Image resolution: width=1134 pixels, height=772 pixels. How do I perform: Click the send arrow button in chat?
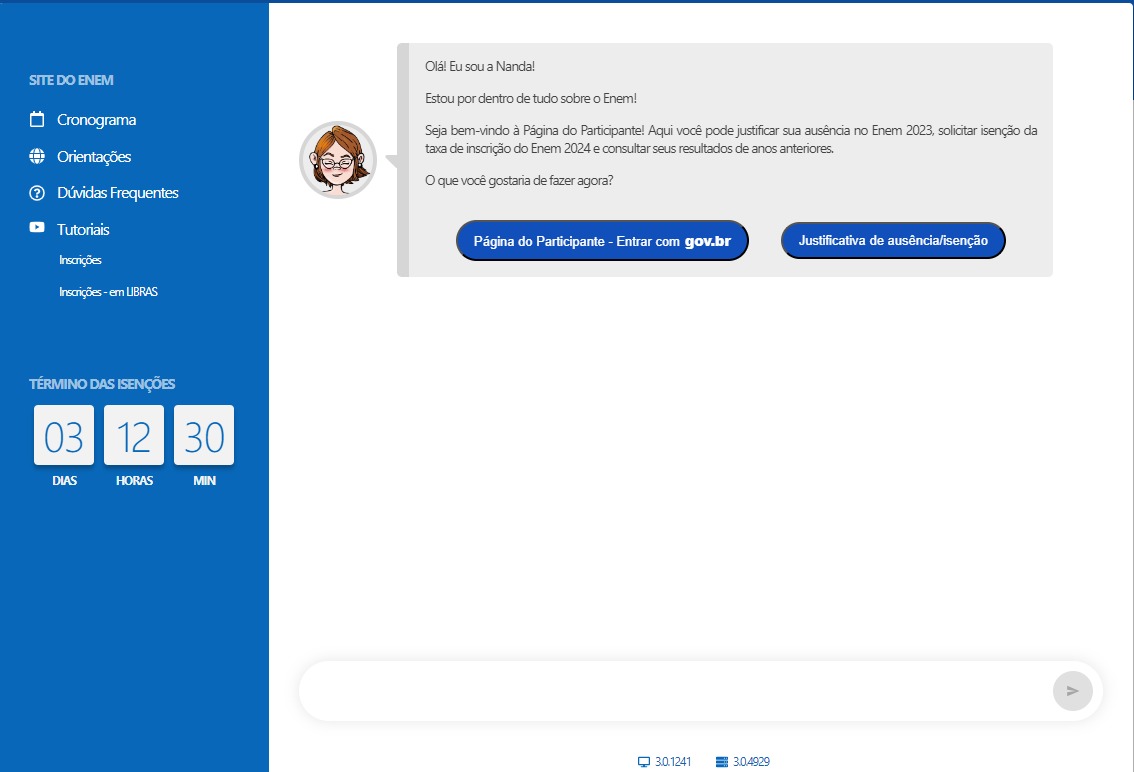(1073, 691)
